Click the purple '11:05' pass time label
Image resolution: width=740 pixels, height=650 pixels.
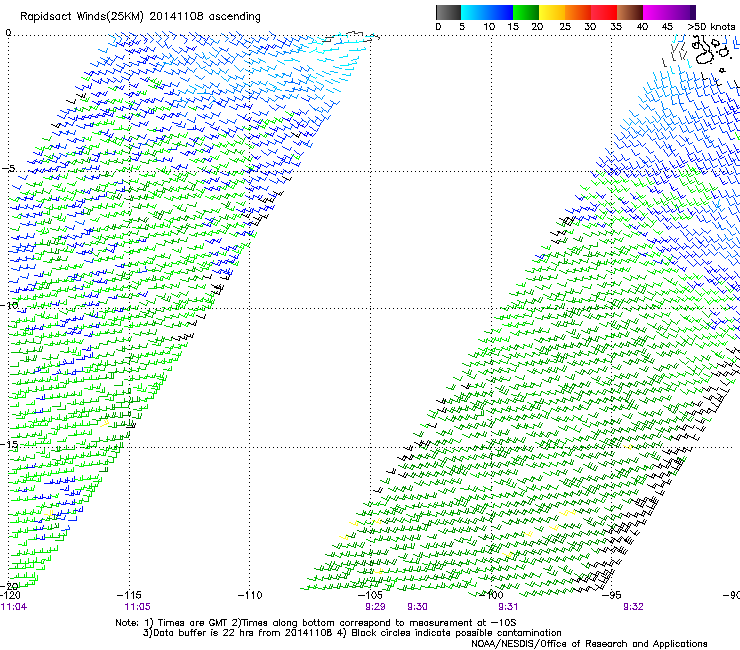click(137, 607)
